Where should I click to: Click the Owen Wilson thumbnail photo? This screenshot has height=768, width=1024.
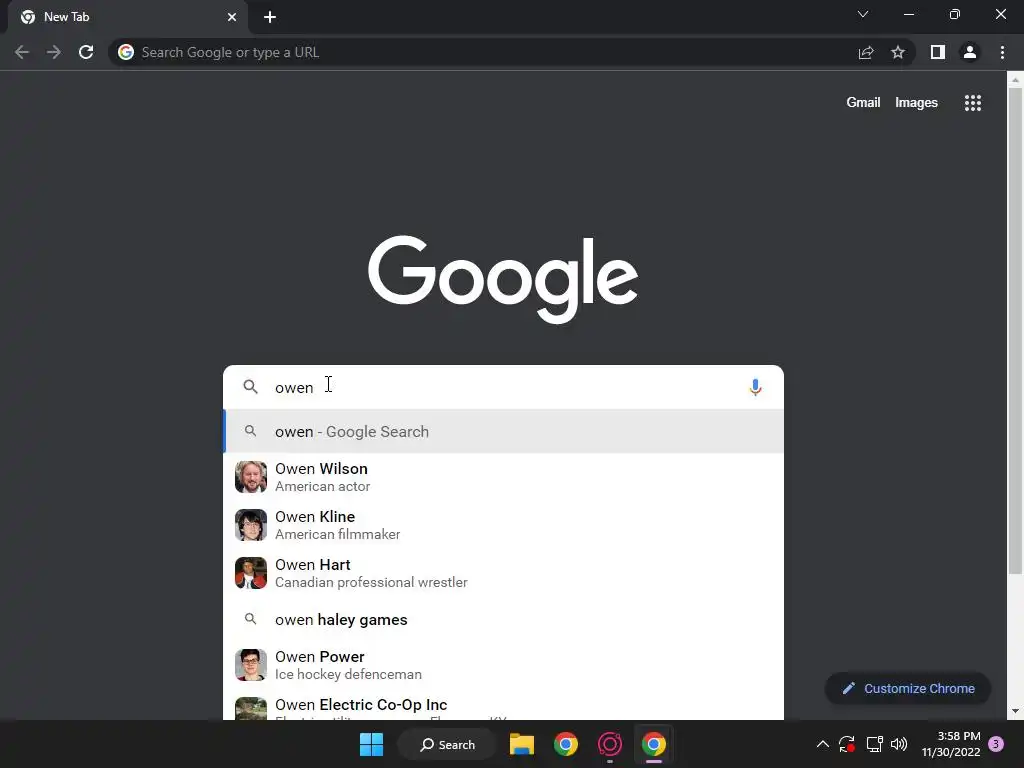(251, 477)
